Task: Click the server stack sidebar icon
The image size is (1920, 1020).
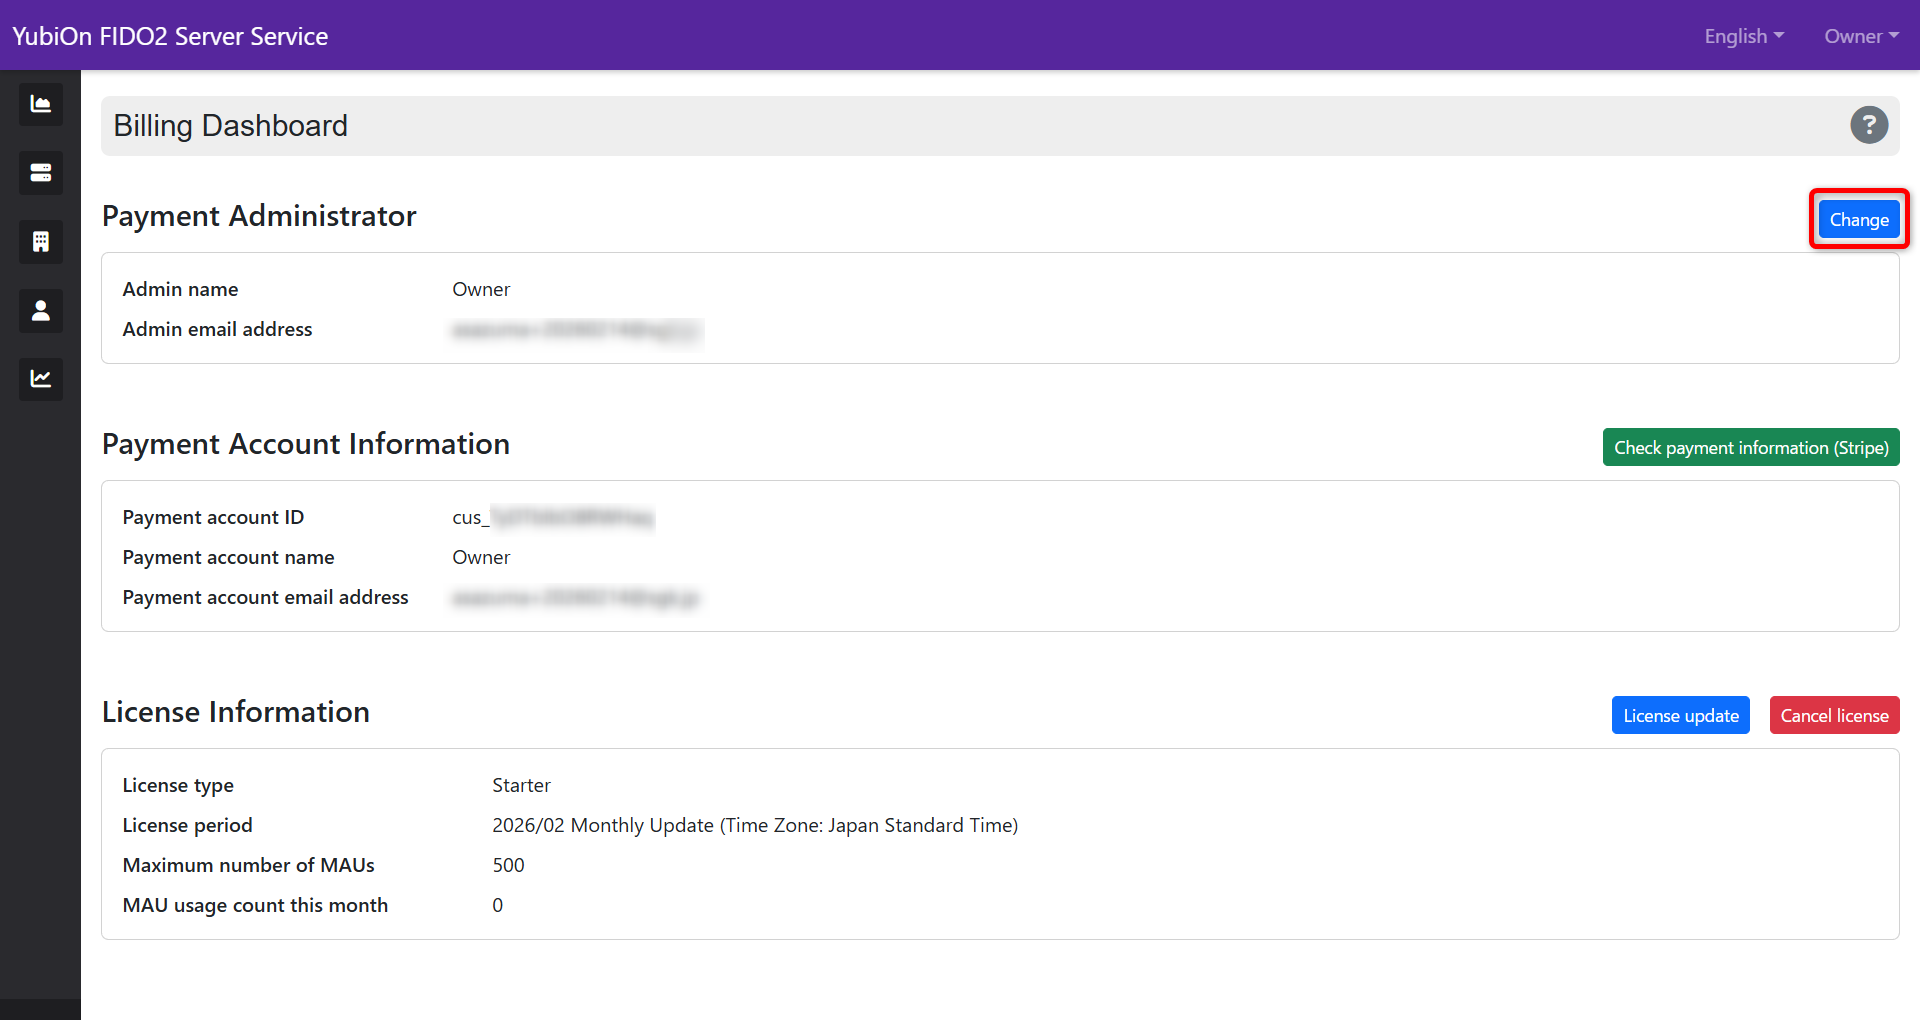Action: coord(41,173)
